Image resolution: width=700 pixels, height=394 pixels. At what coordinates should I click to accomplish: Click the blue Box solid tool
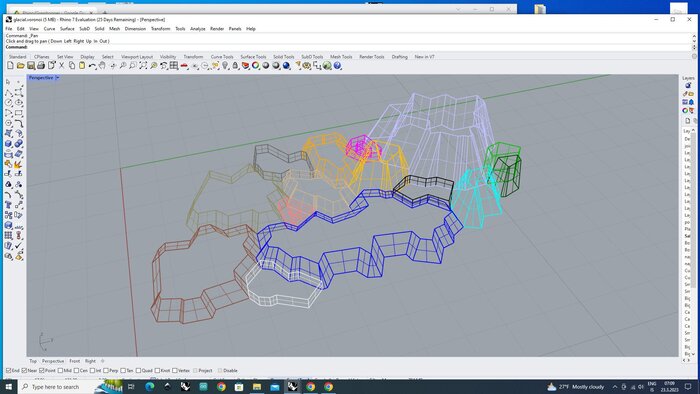tap(8, 144)
